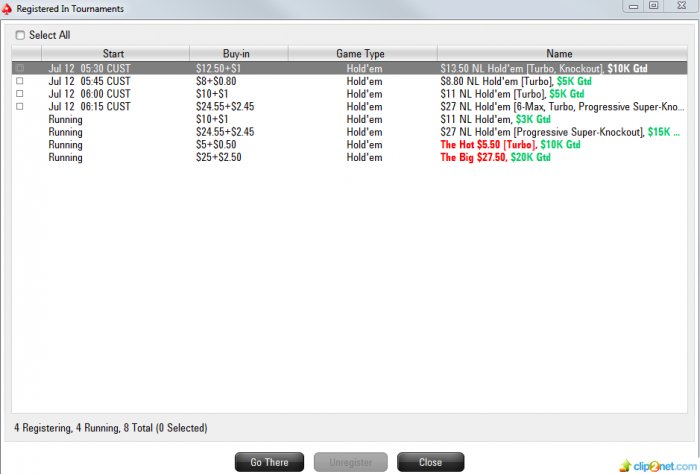Tick the Select All checkbox
The image size is (700, 474).
20,35
